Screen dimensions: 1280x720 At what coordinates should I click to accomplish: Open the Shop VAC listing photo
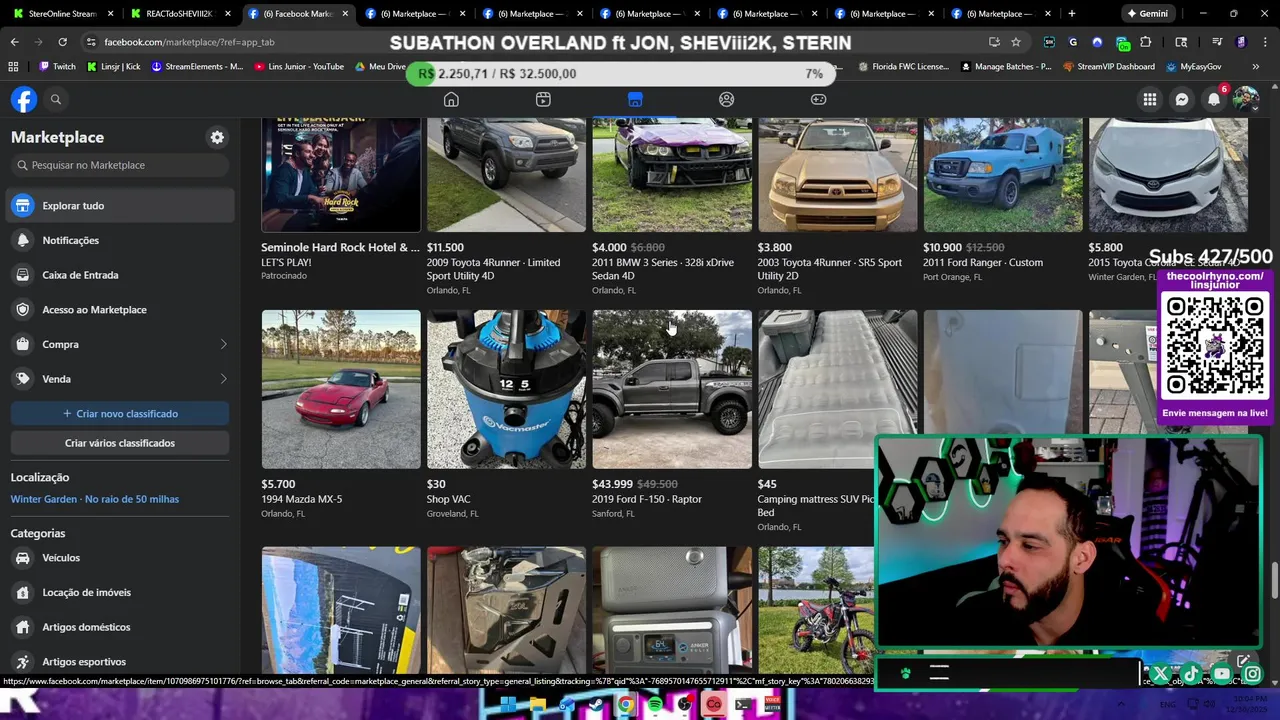point(506,389)
